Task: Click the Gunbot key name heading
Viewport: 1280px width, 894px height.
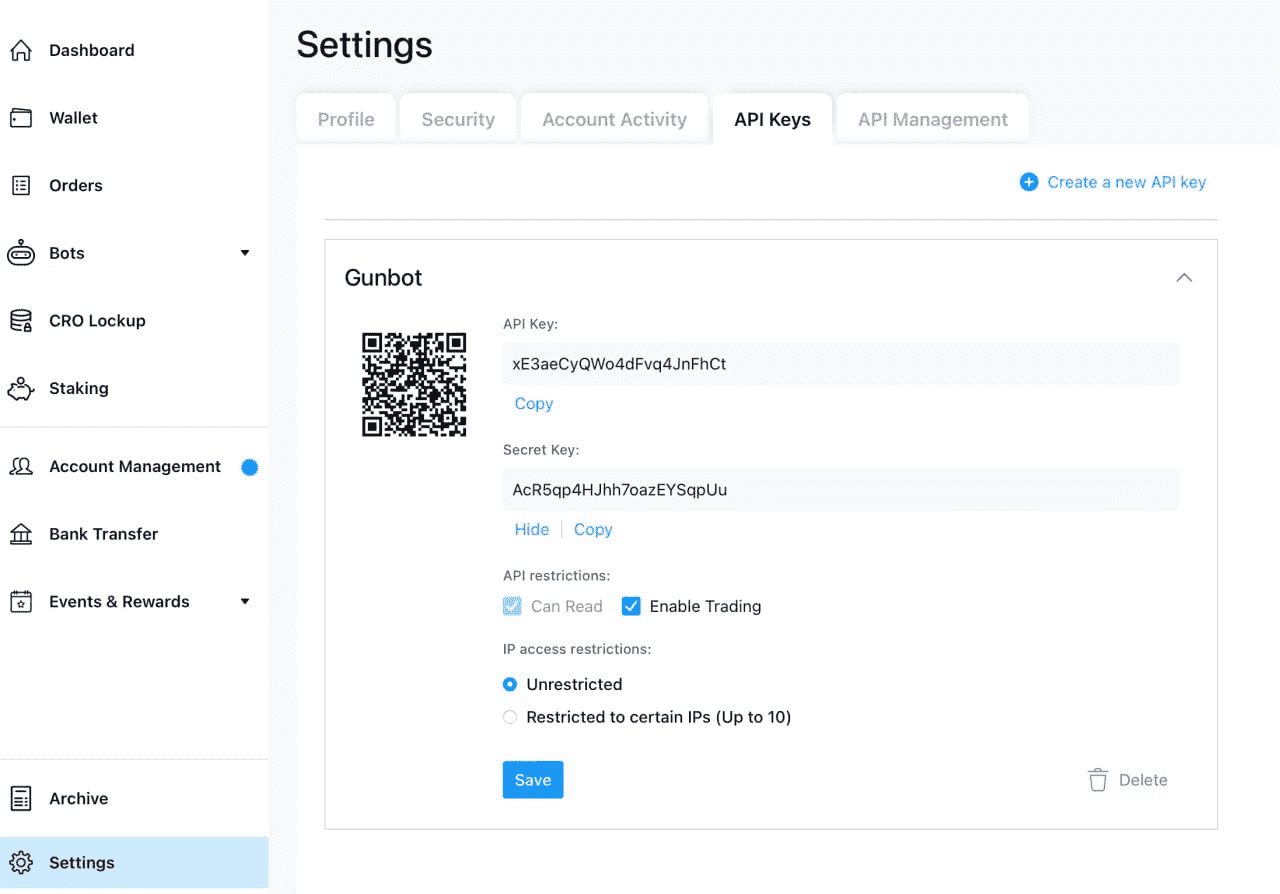Action: click(x=384, y=278)
